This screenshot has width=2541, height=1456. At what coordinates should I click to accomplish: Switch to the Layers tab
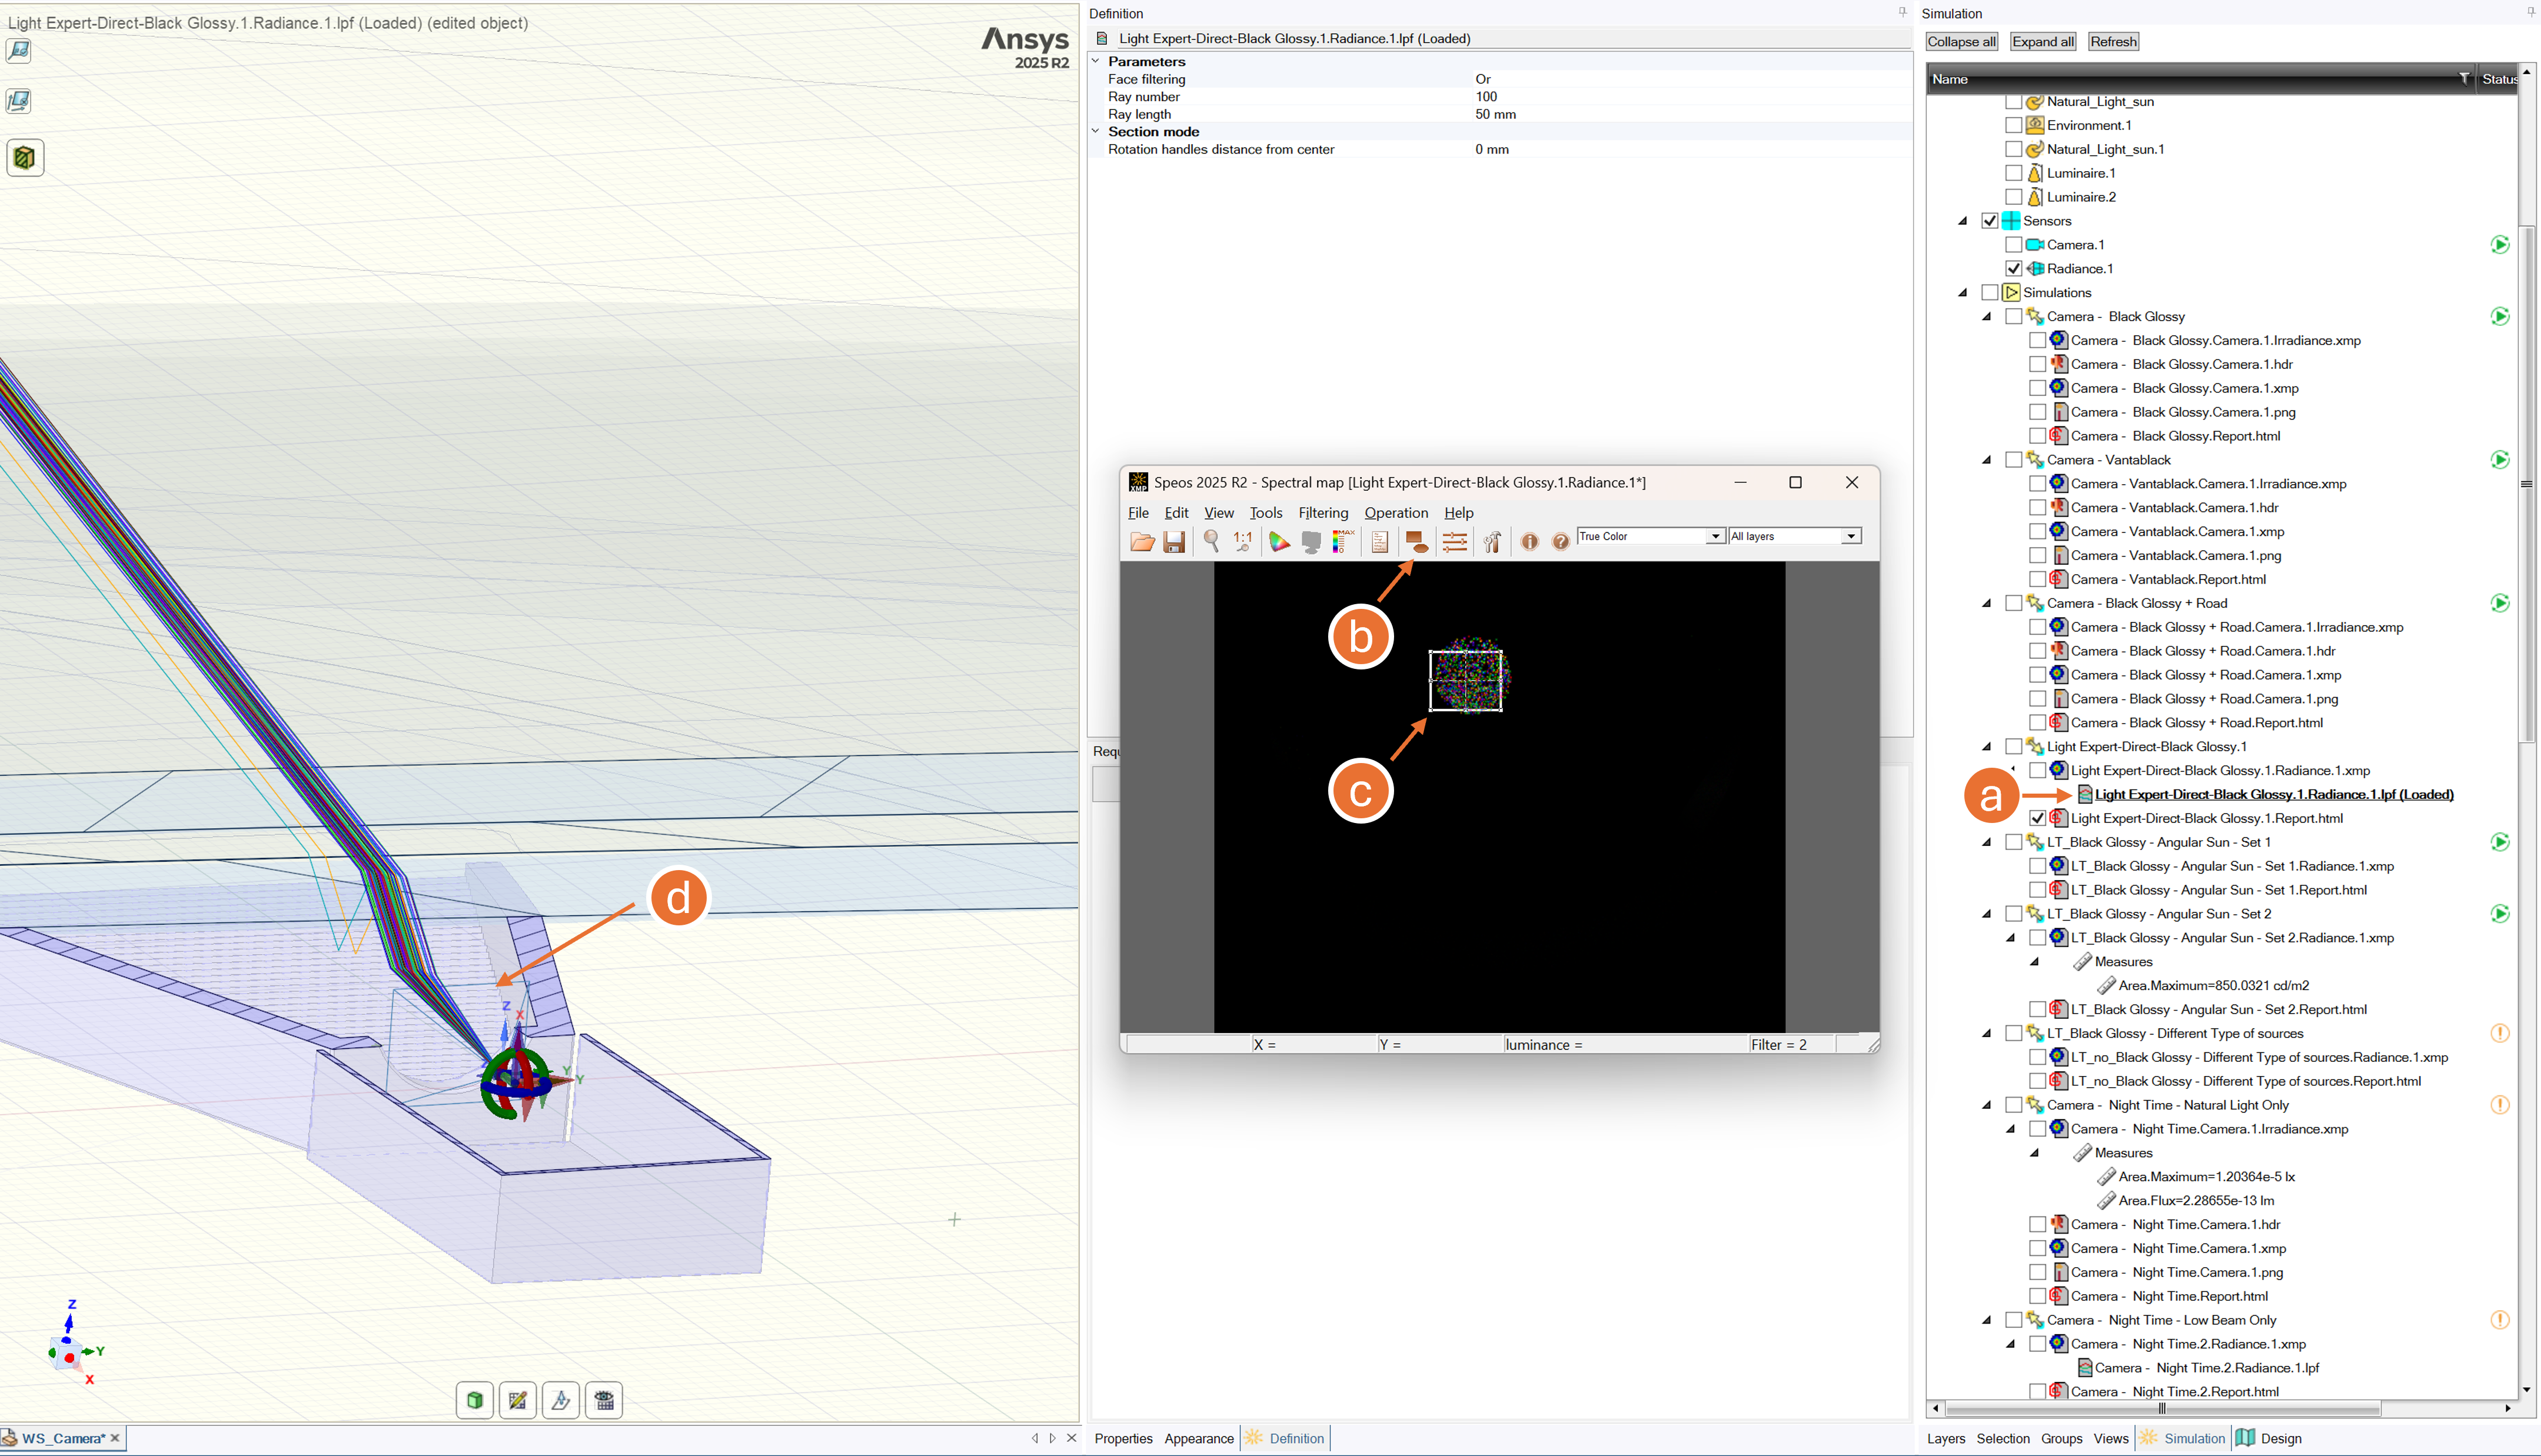tap(1945, 1439)
